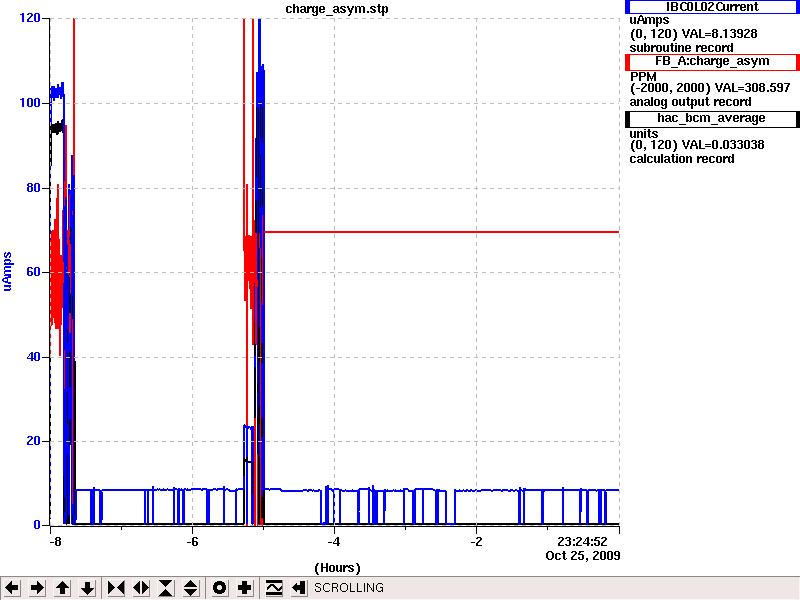Screen dimensions: 800x600
Task: Click the x-axis -2 tick label
Action: (x=476, y=541)
